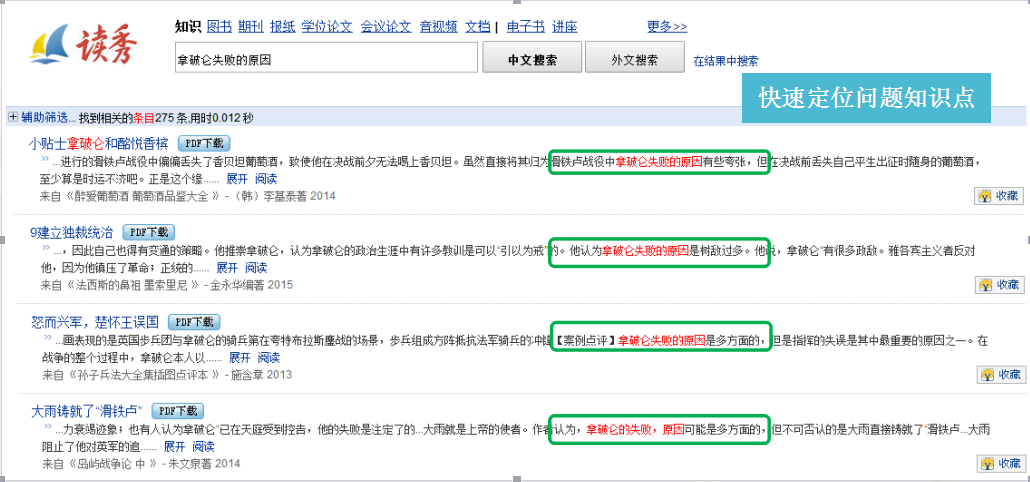The width and height of the screenshot is (1030, 482).
Task: Open result 大雨铸就了"滑铁卢"
Action: click(87, 412)
